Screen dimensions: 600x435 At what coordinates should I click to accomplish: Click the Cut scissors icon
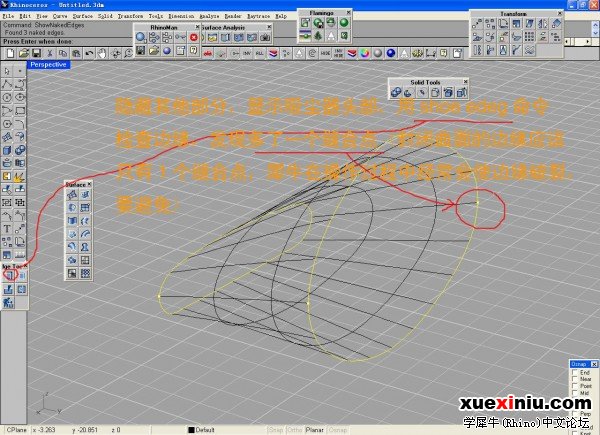[x=50, y=53]
